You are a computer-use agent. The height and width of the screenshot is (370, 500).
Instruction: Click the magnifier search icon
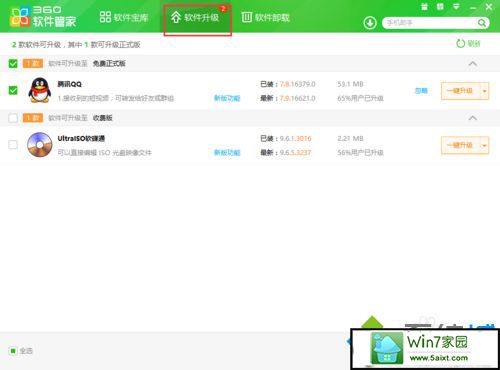pos(482,23)
